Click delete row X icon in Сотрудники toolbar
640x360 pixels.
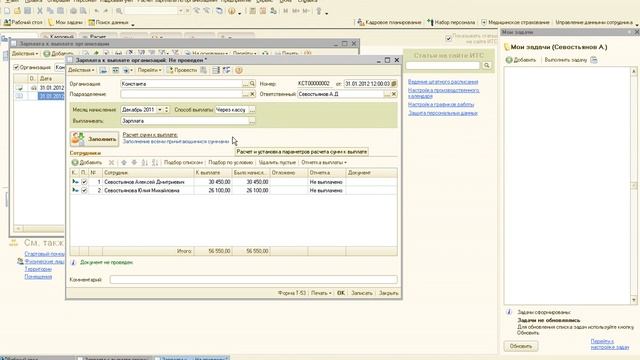click(x=111, y=162)
